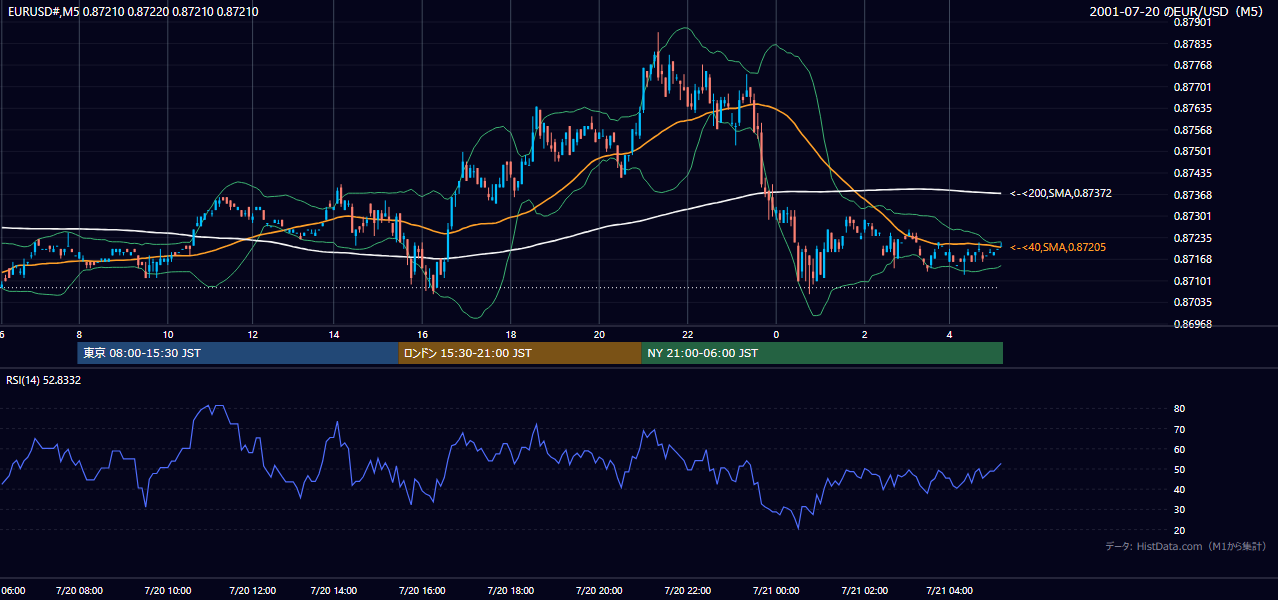Click RSI scale value 60

pyautogui.click(x=1179, y=449)
